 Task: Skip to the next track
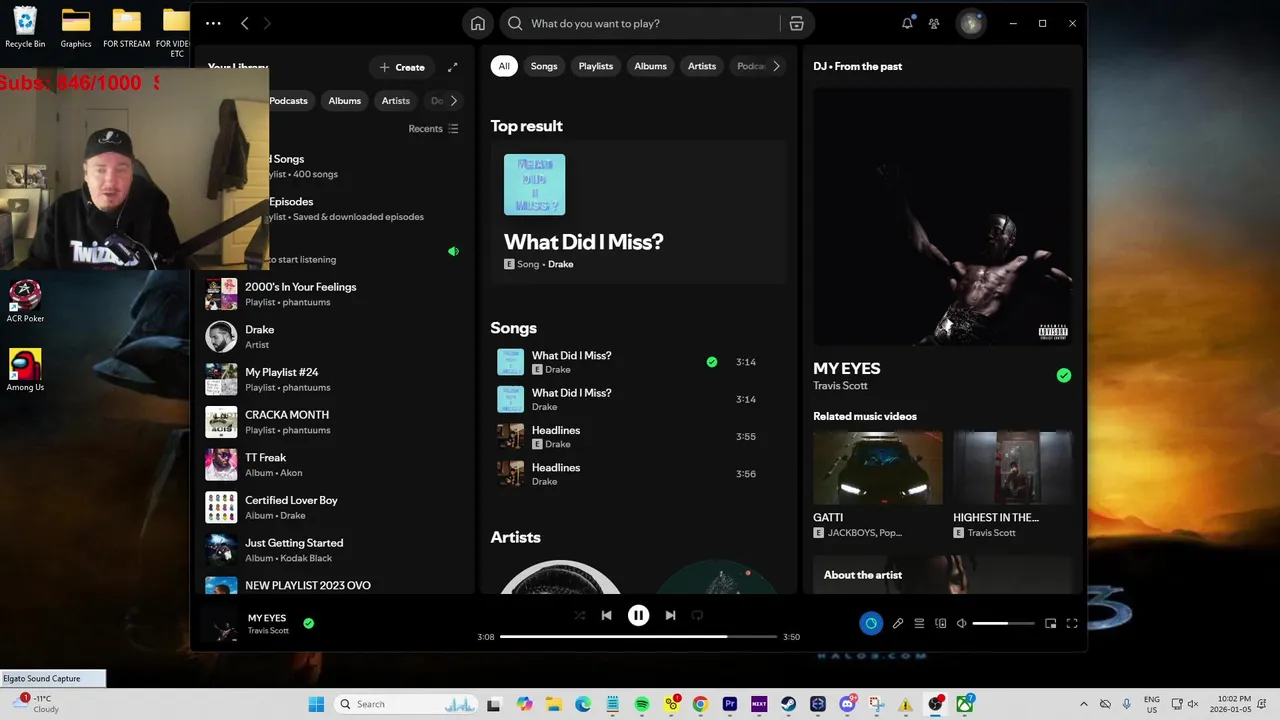click(670, 615)
